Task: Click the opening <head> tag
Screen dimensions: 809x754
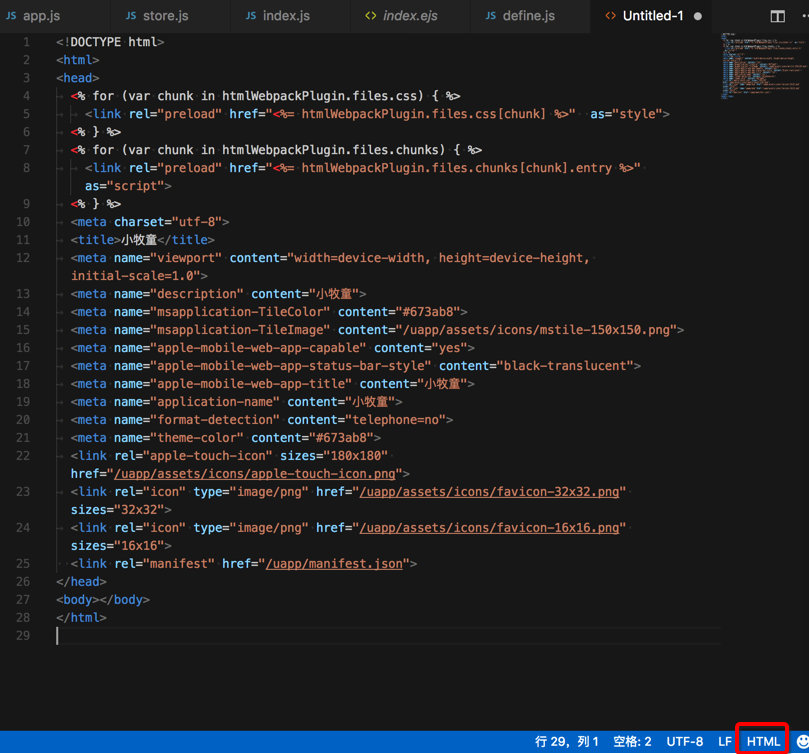Action: tap(77, 78)
